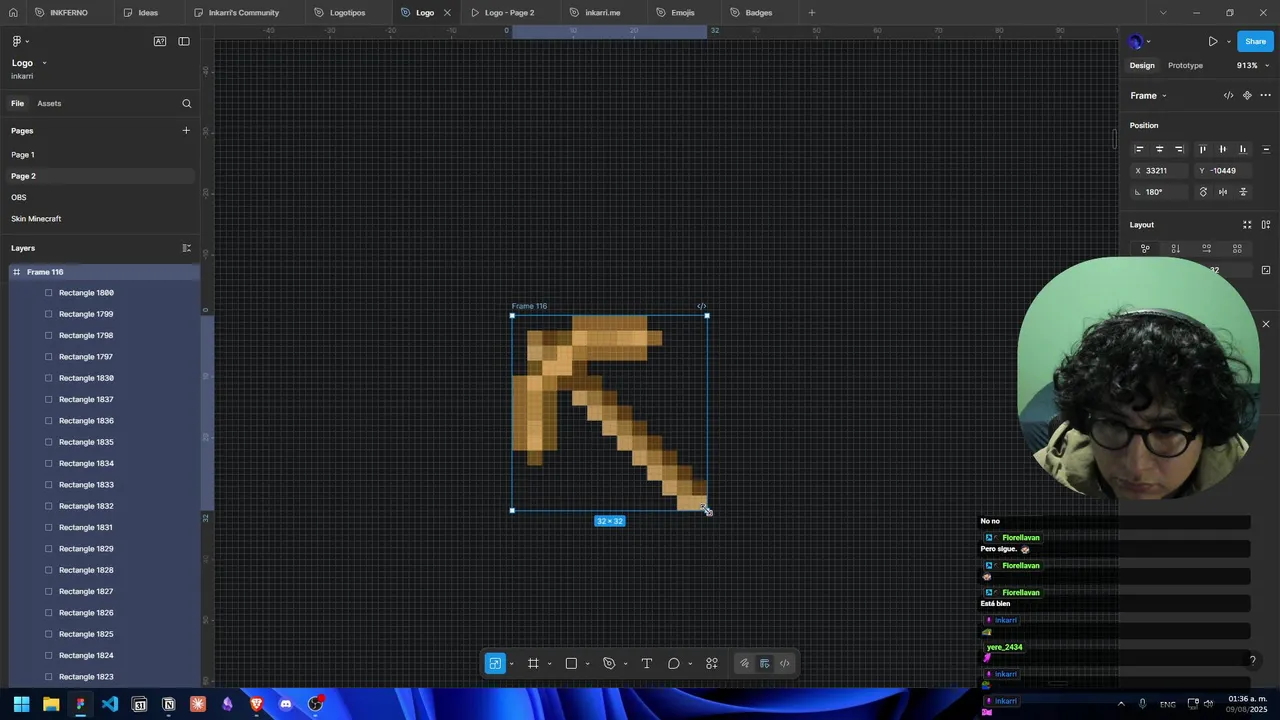Open the Actions tool in bottom toolbar
Screen dimensions: 1280x720
712,663
